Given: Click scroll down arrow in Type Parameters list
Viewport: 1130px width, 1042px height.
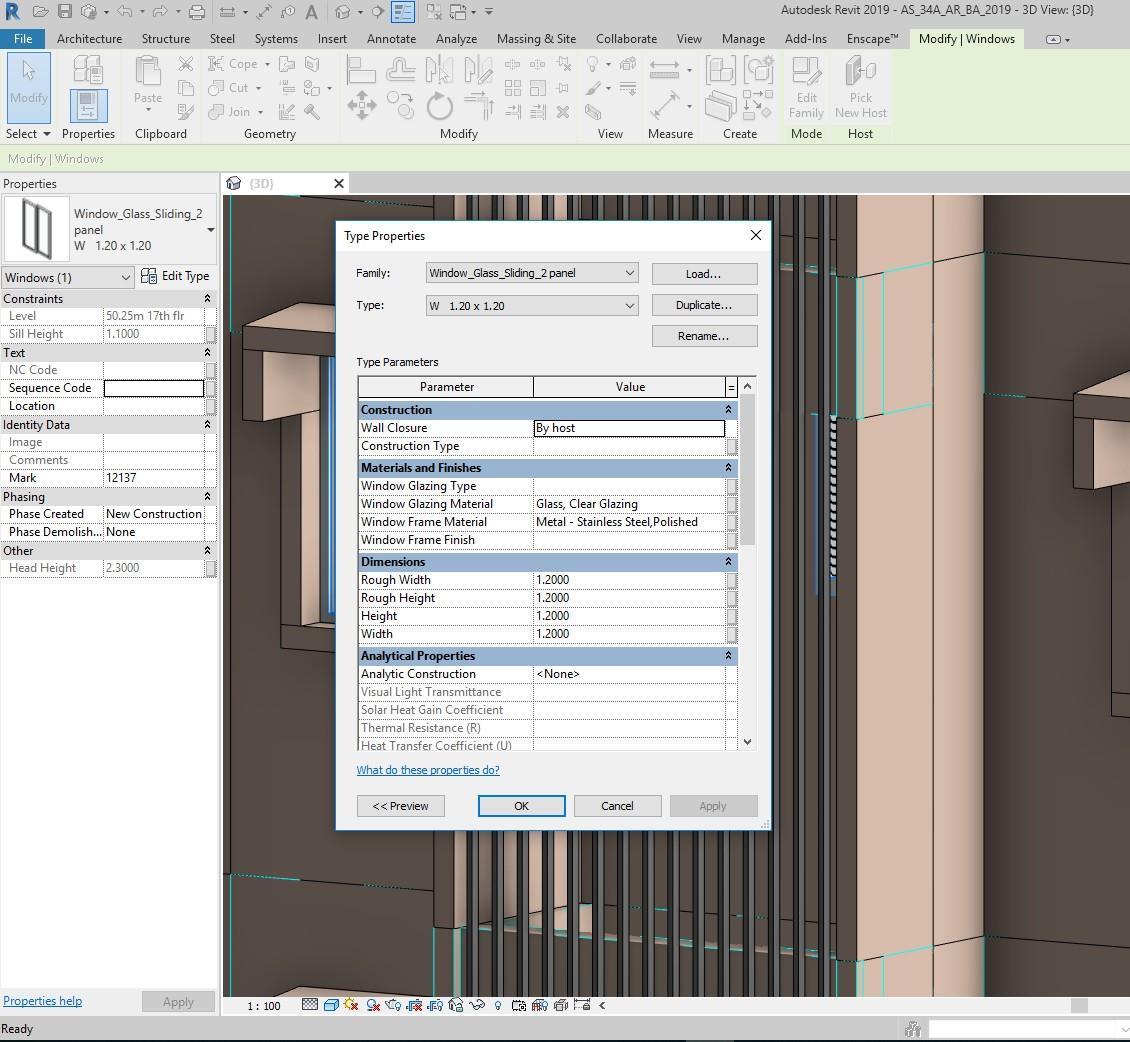Looking at the screenshot, I should pos(747,742).
